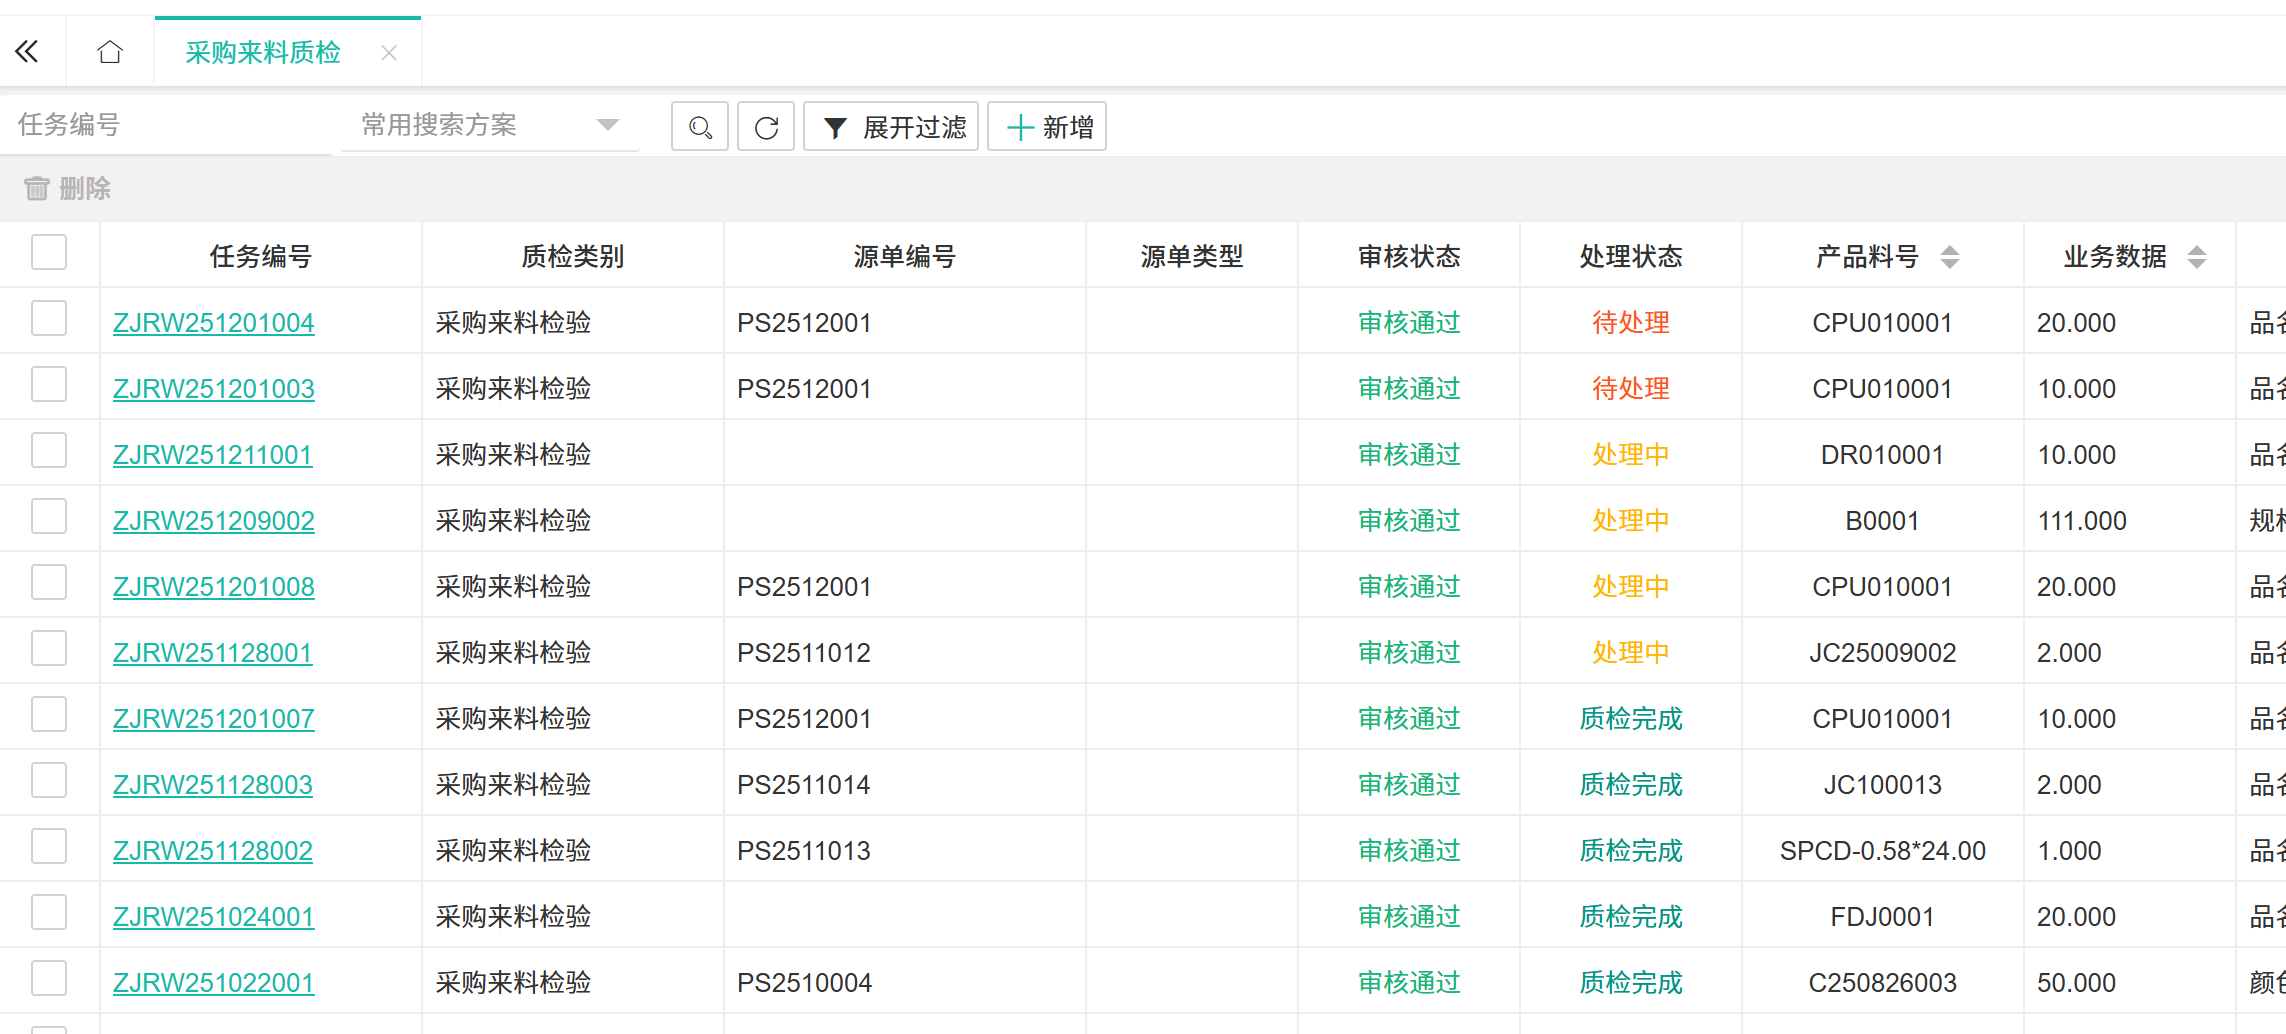The image size is (2286, 1034).
Task: Expand filters via 展开过滤 button
Action: [x=892, y=127]
